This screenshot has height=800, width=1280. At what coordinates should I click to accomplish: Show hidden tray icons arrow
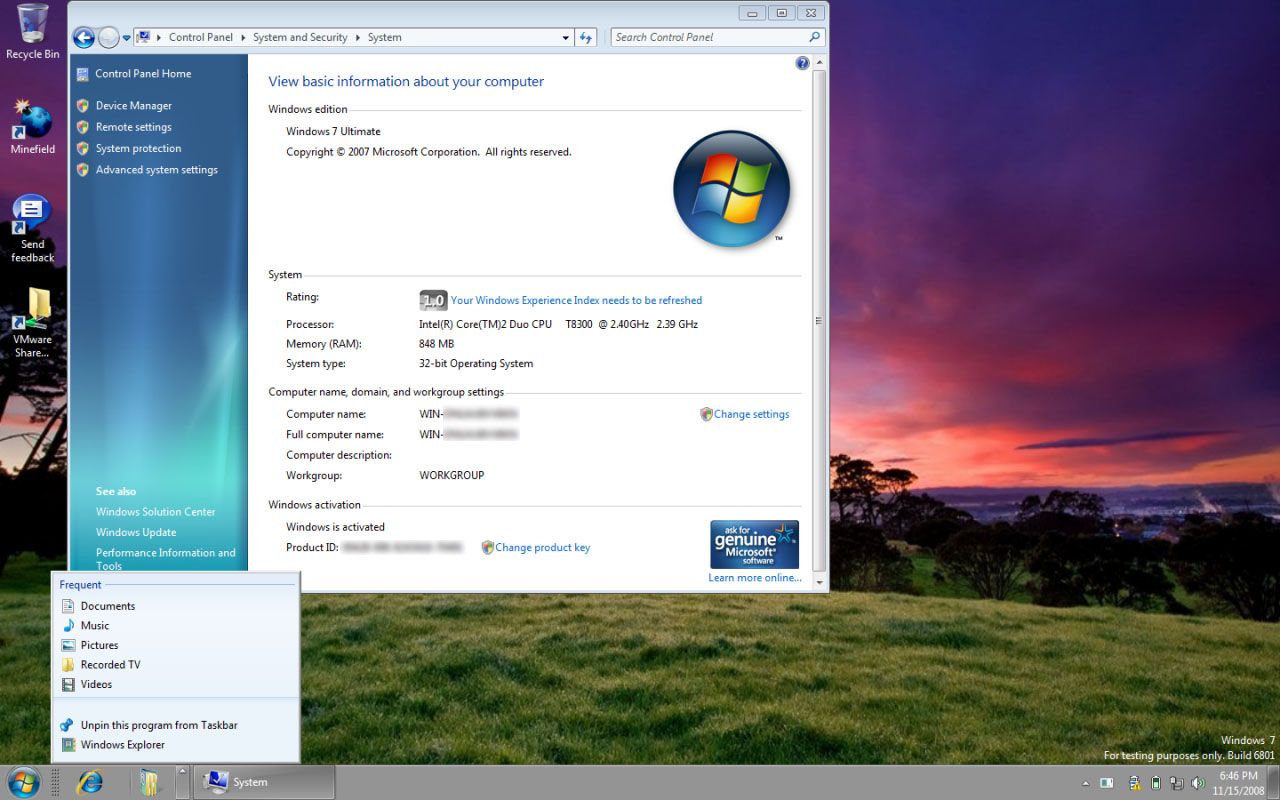1086,783
